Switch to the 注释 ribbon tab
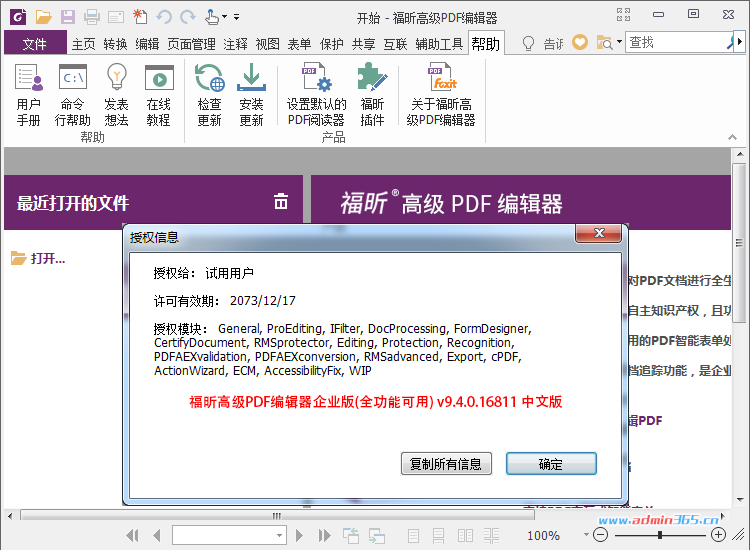This screenshot has width=750, height=550. coord(235,44)
